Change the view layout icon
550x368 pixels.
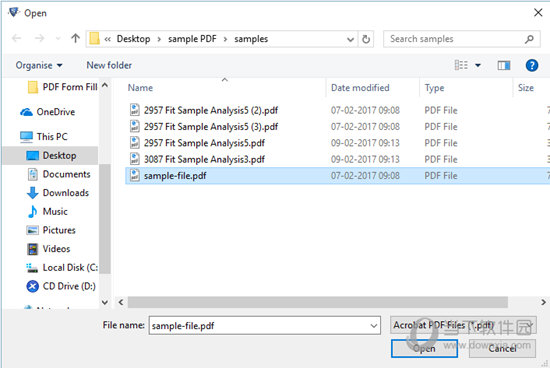pyautogui.click(x=461, y=65)
